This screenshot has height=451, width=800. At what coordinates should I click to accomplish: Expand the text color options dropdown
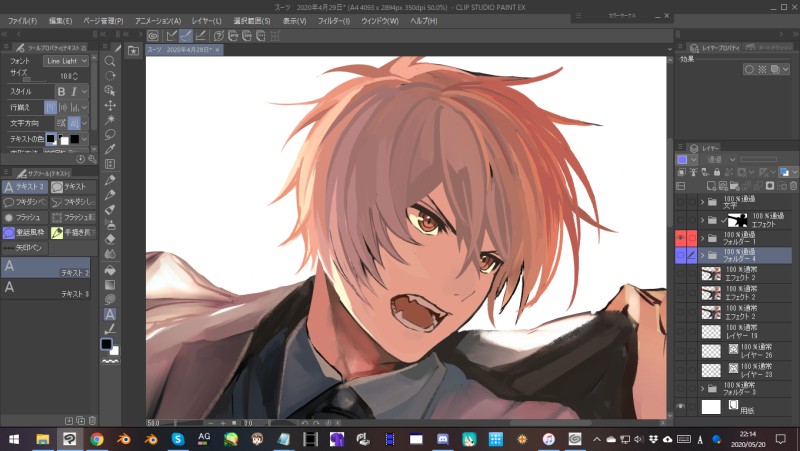click(85, 139)
